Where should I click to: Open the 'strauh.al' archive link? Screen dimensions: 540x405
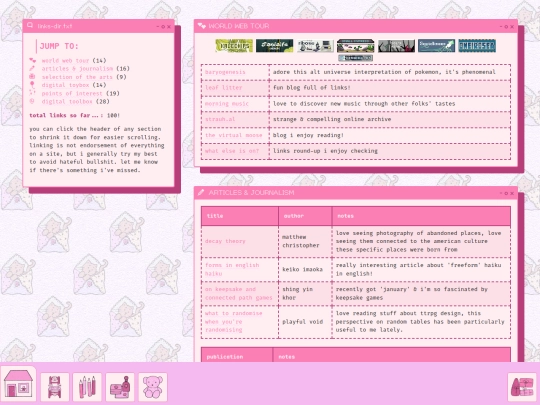pyautogui.click(x=220, y=119)
